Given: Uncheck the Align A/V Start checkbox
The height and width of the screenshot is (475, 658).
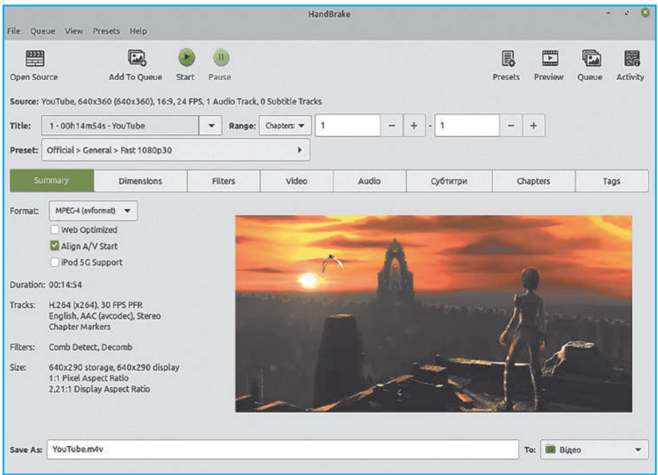Looking at the screenshot, I should 55,245.
